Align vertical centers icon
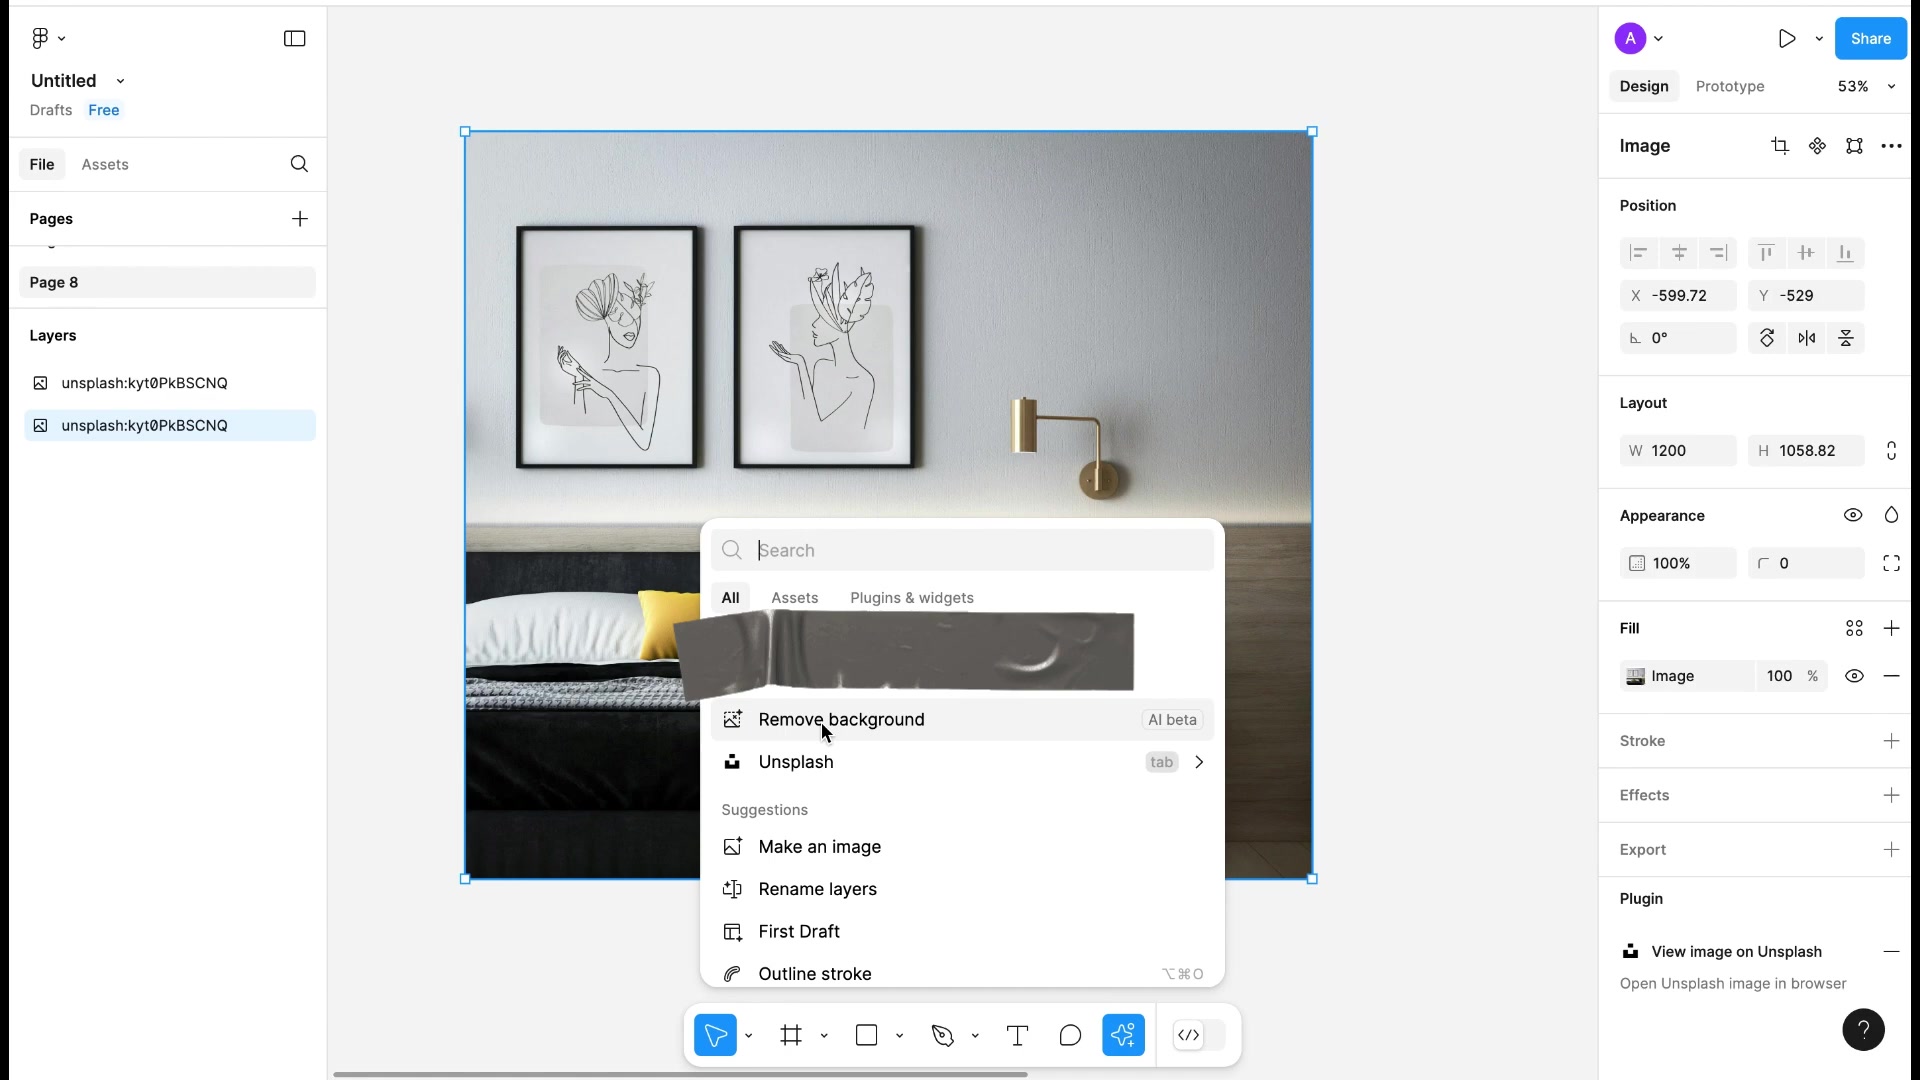The height and width of the screenshot is (1080, 1920). click(1806, 253)
